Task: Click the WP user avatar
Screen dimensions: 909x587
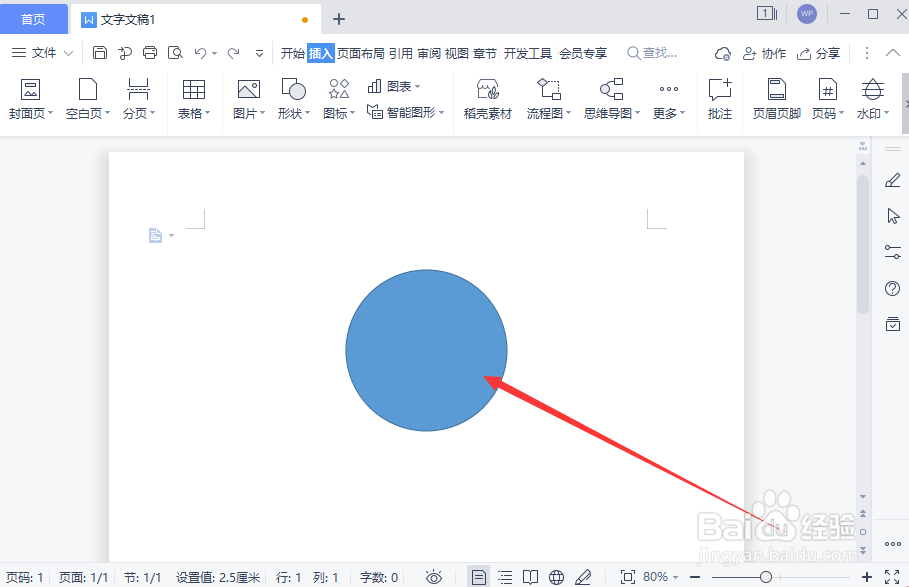Action: 807,14
